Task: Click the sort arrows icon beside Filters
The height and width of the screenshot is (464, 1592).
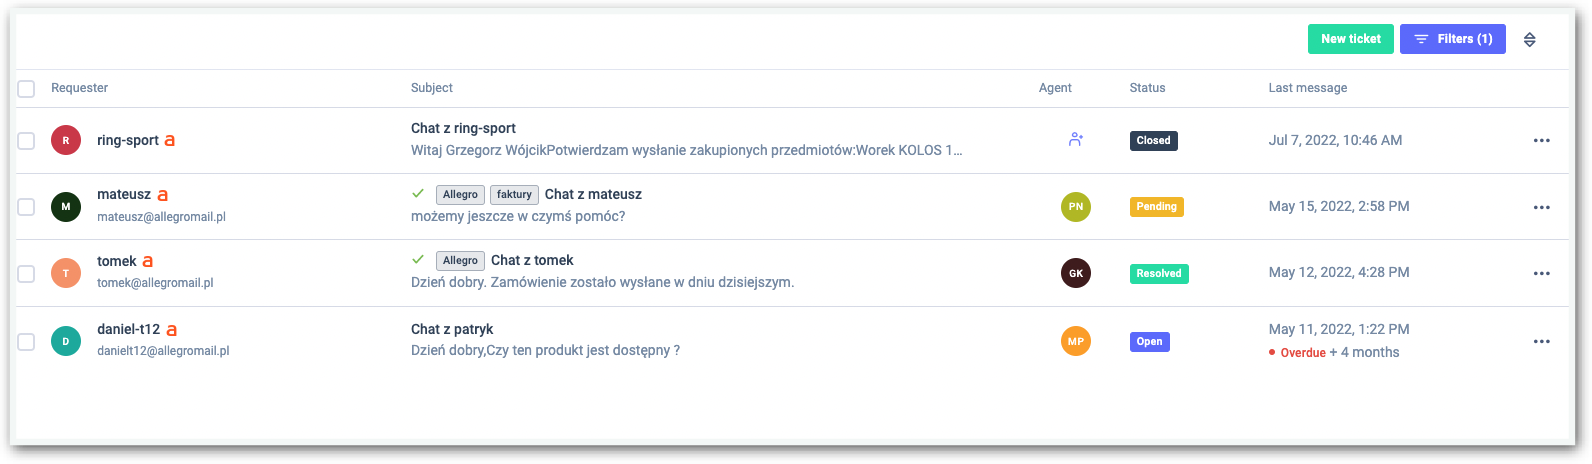Action: click(x=1529, y=40)
